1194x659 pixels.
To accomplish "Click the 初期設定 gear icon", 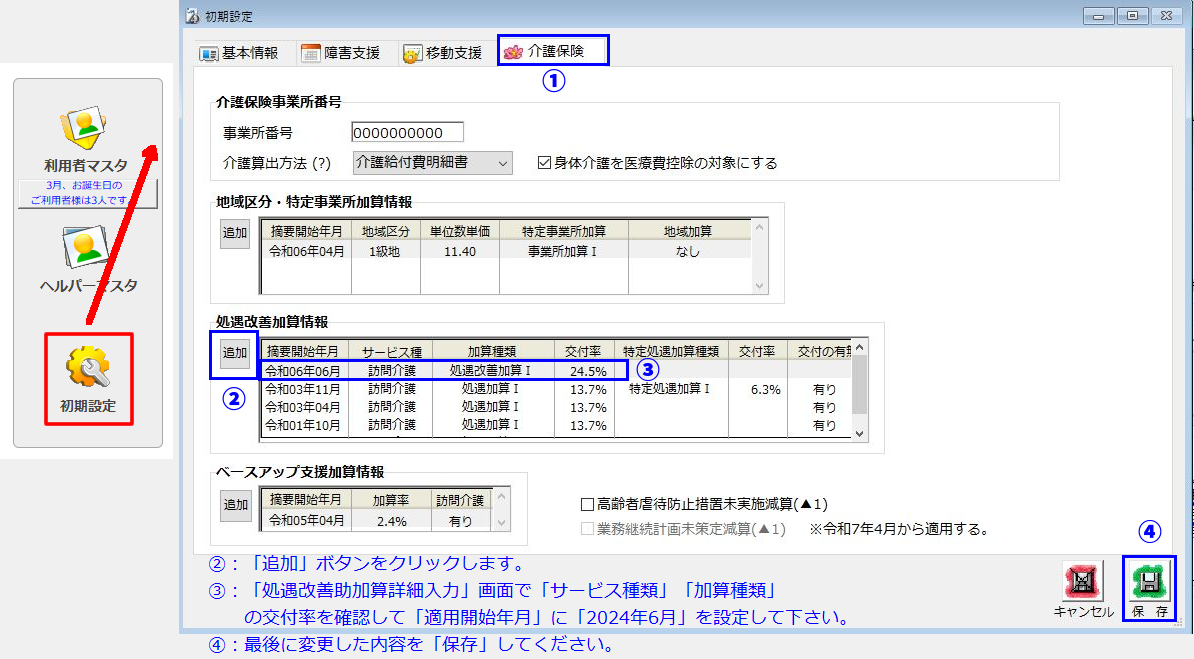I will [88, 370].
